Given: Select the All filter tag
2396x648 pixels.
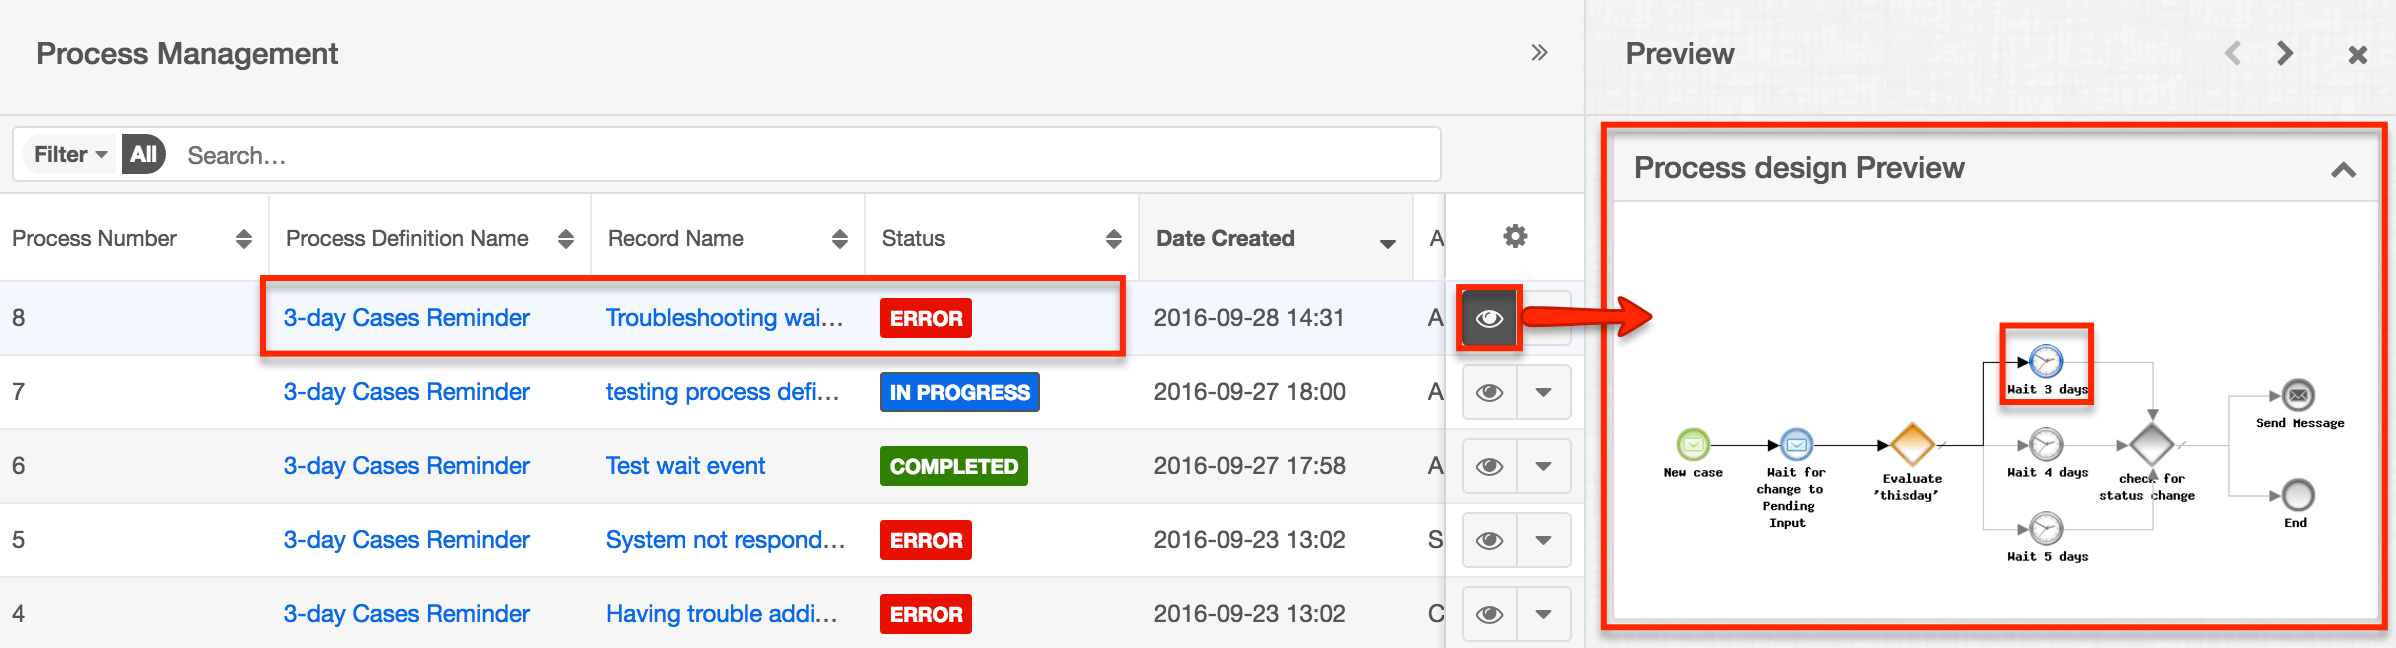Looking at the screenshot, I should click(144, 154).
